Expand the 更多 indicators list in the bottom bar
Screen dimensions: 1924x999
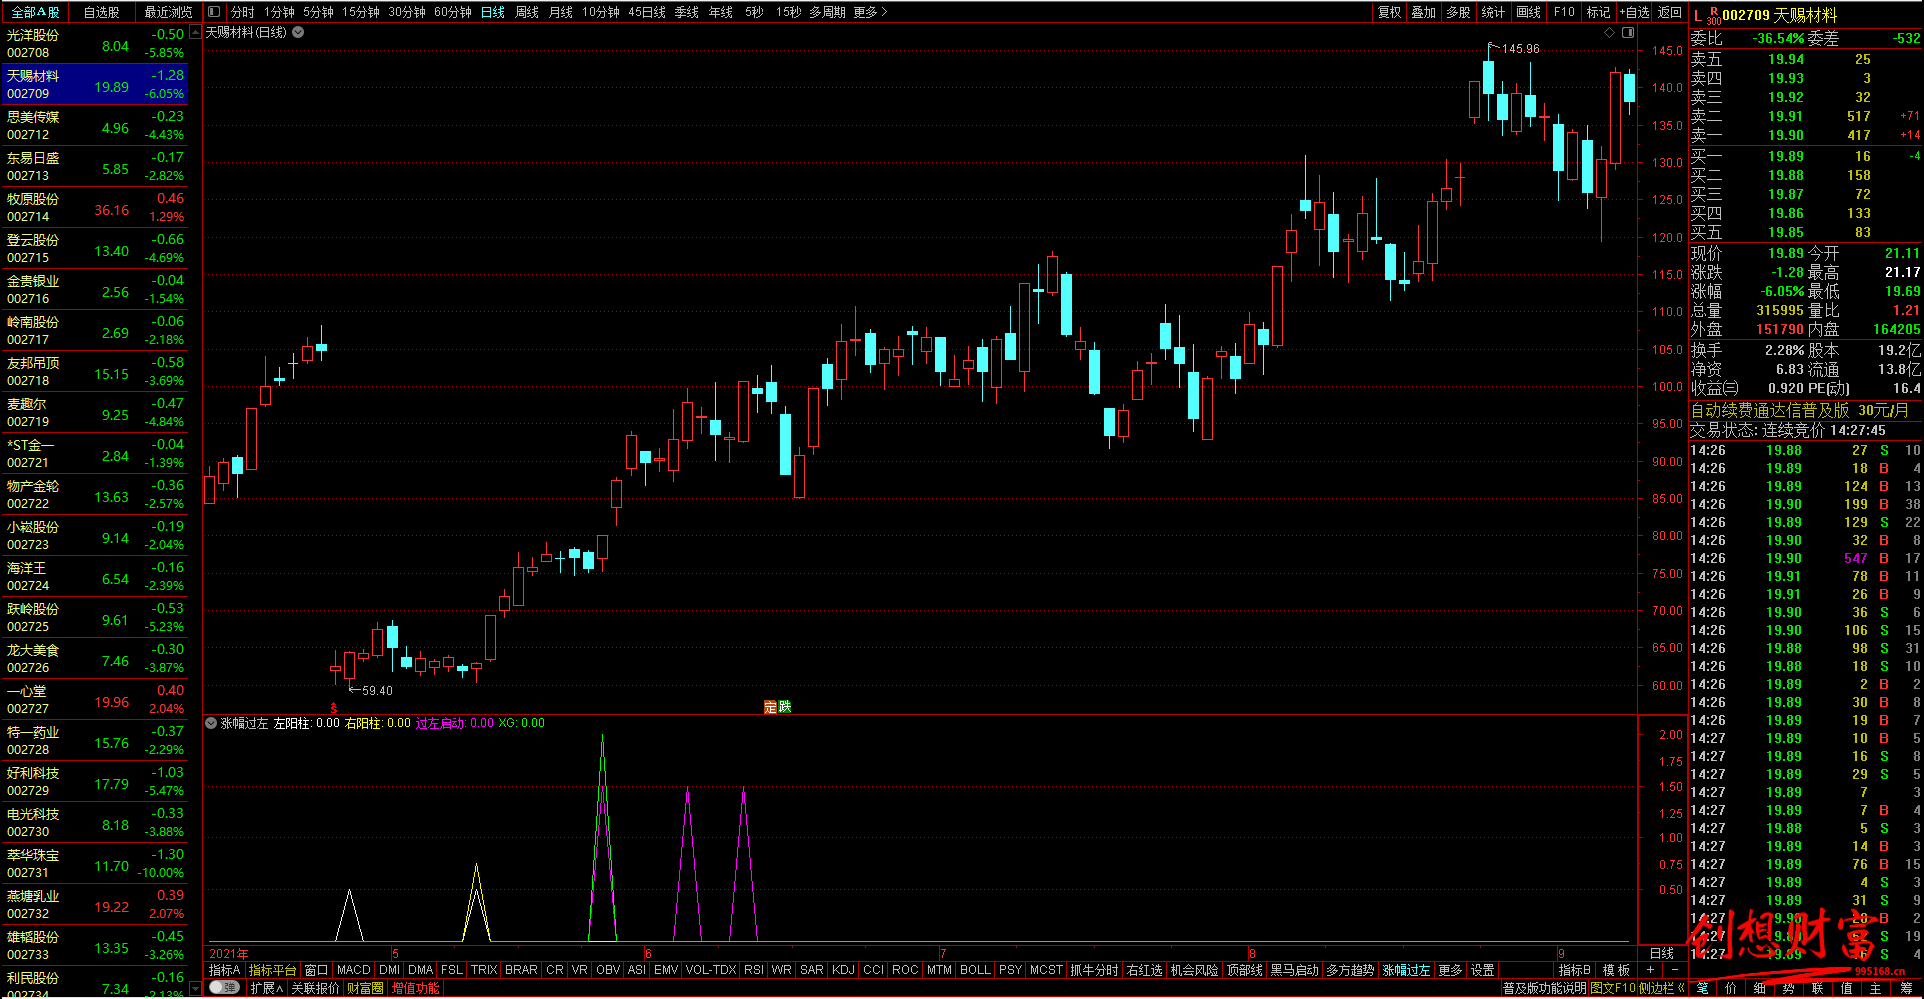[1450, 970]
